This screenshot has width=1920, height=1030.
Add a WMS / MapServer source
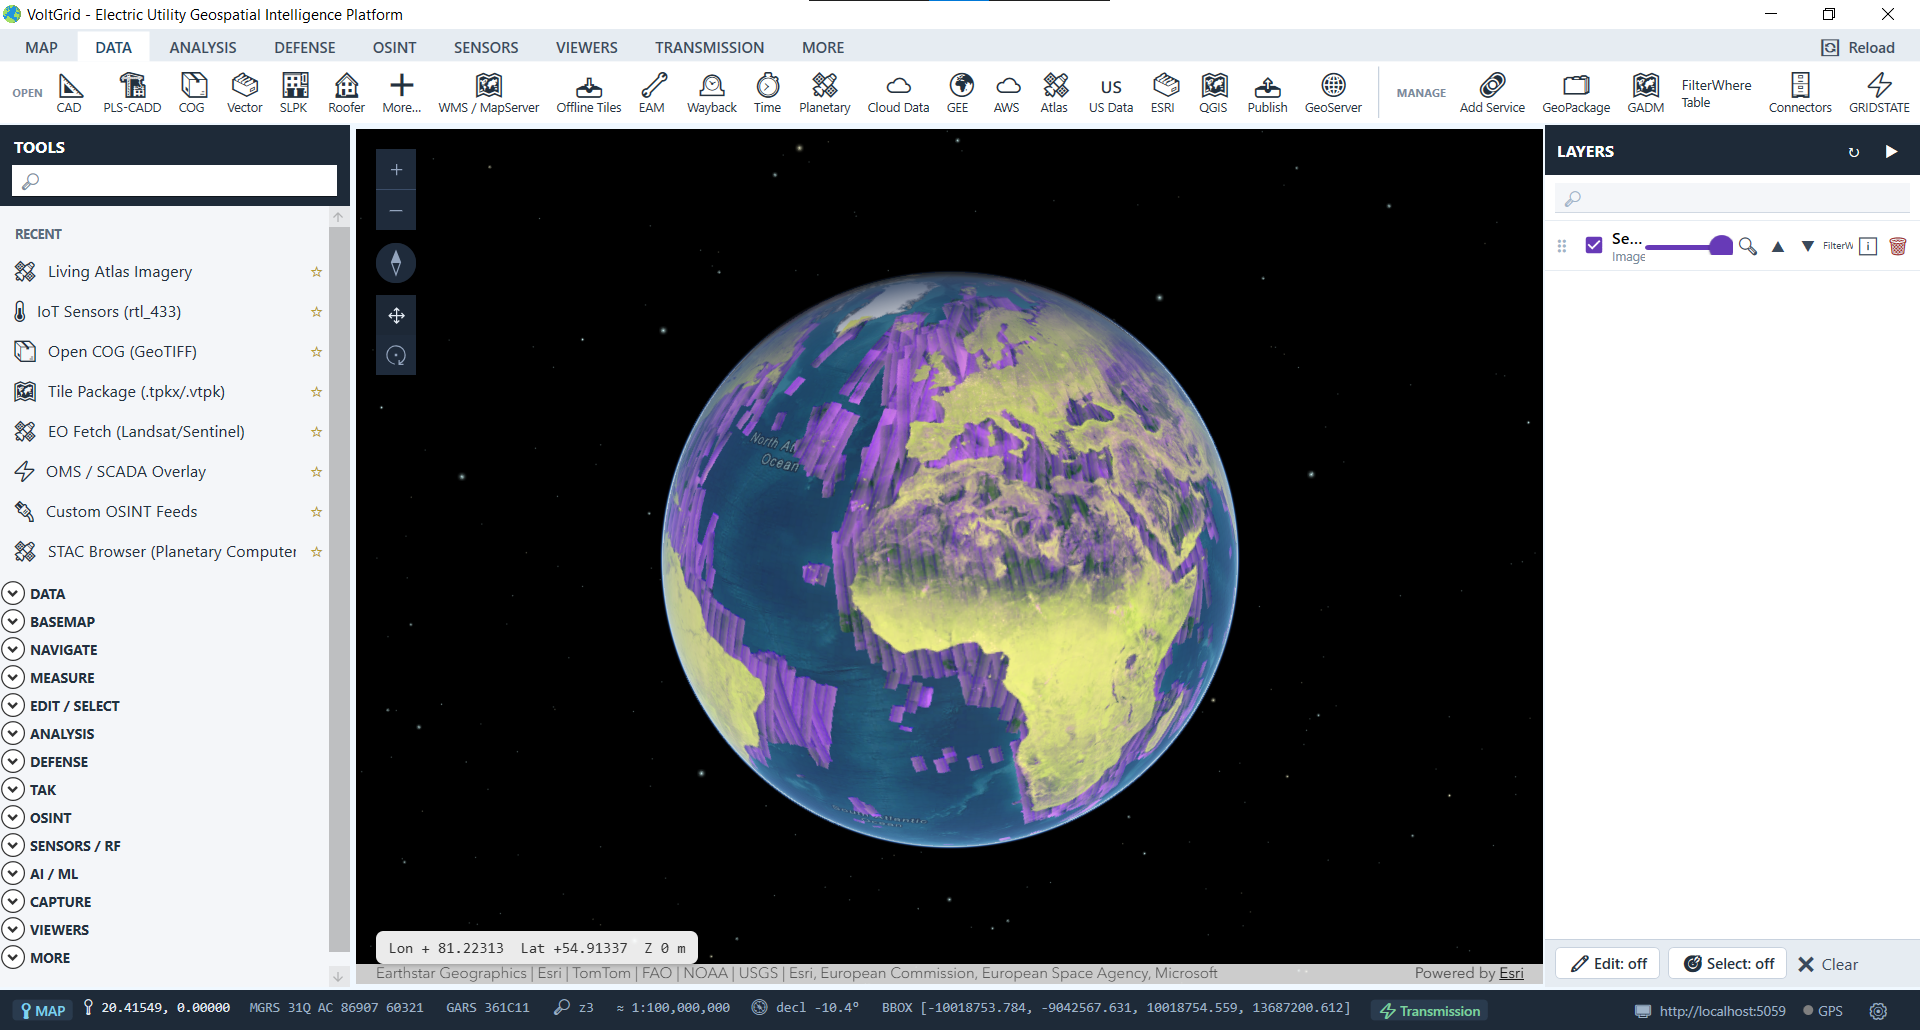489,93
